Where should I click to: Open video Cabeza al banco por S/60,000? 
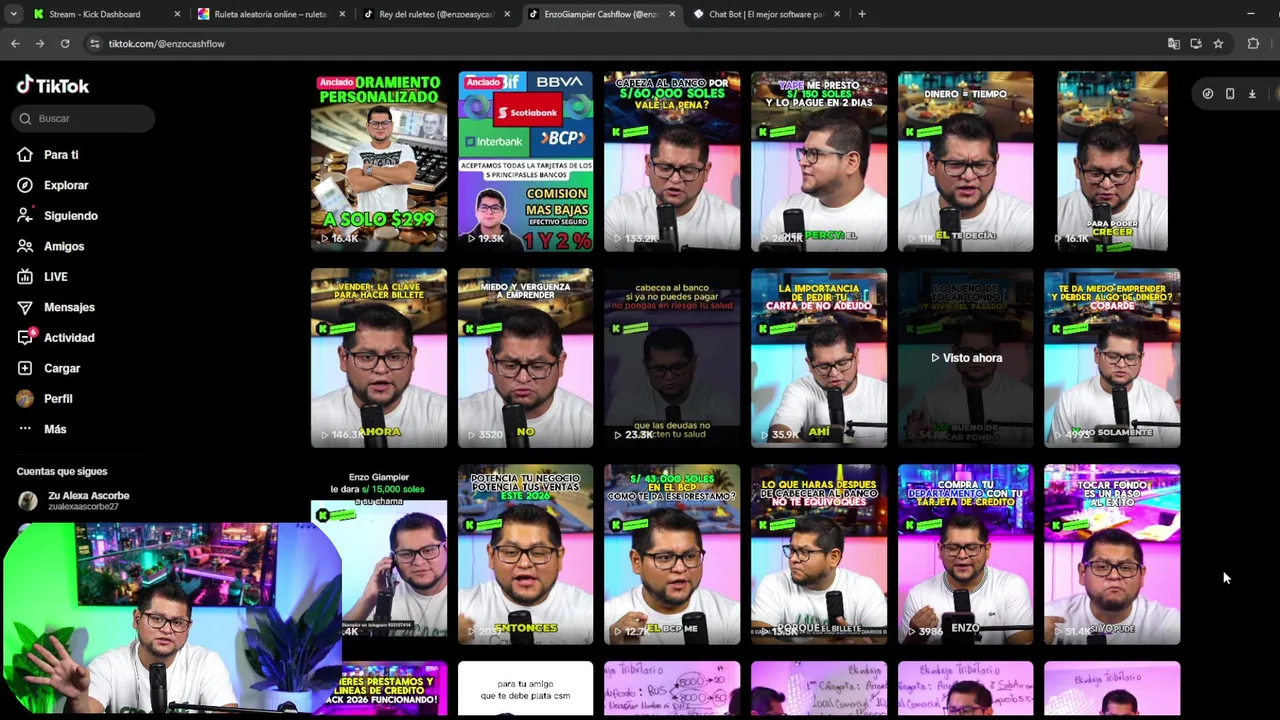tap(672, 161)
